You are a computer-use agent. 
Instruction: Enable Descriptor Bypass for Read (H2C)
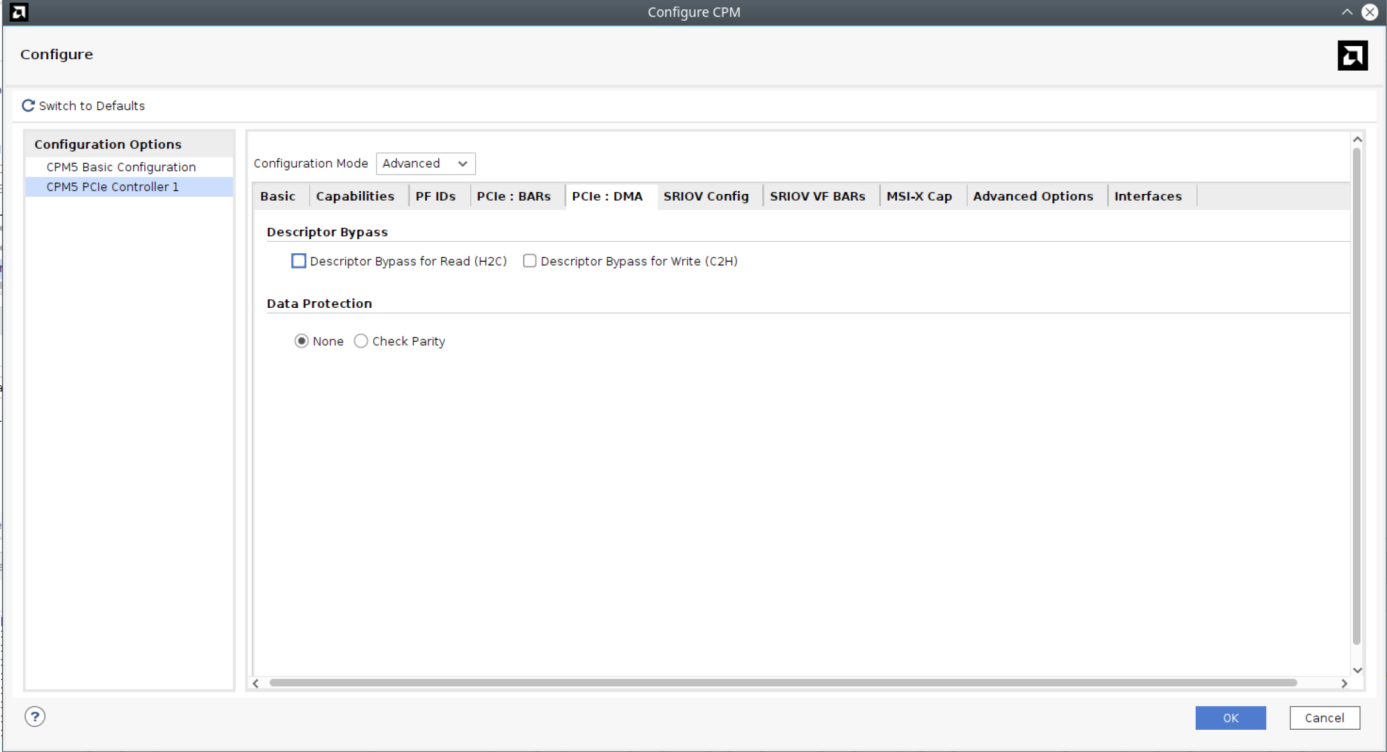[x=299, y=261]
